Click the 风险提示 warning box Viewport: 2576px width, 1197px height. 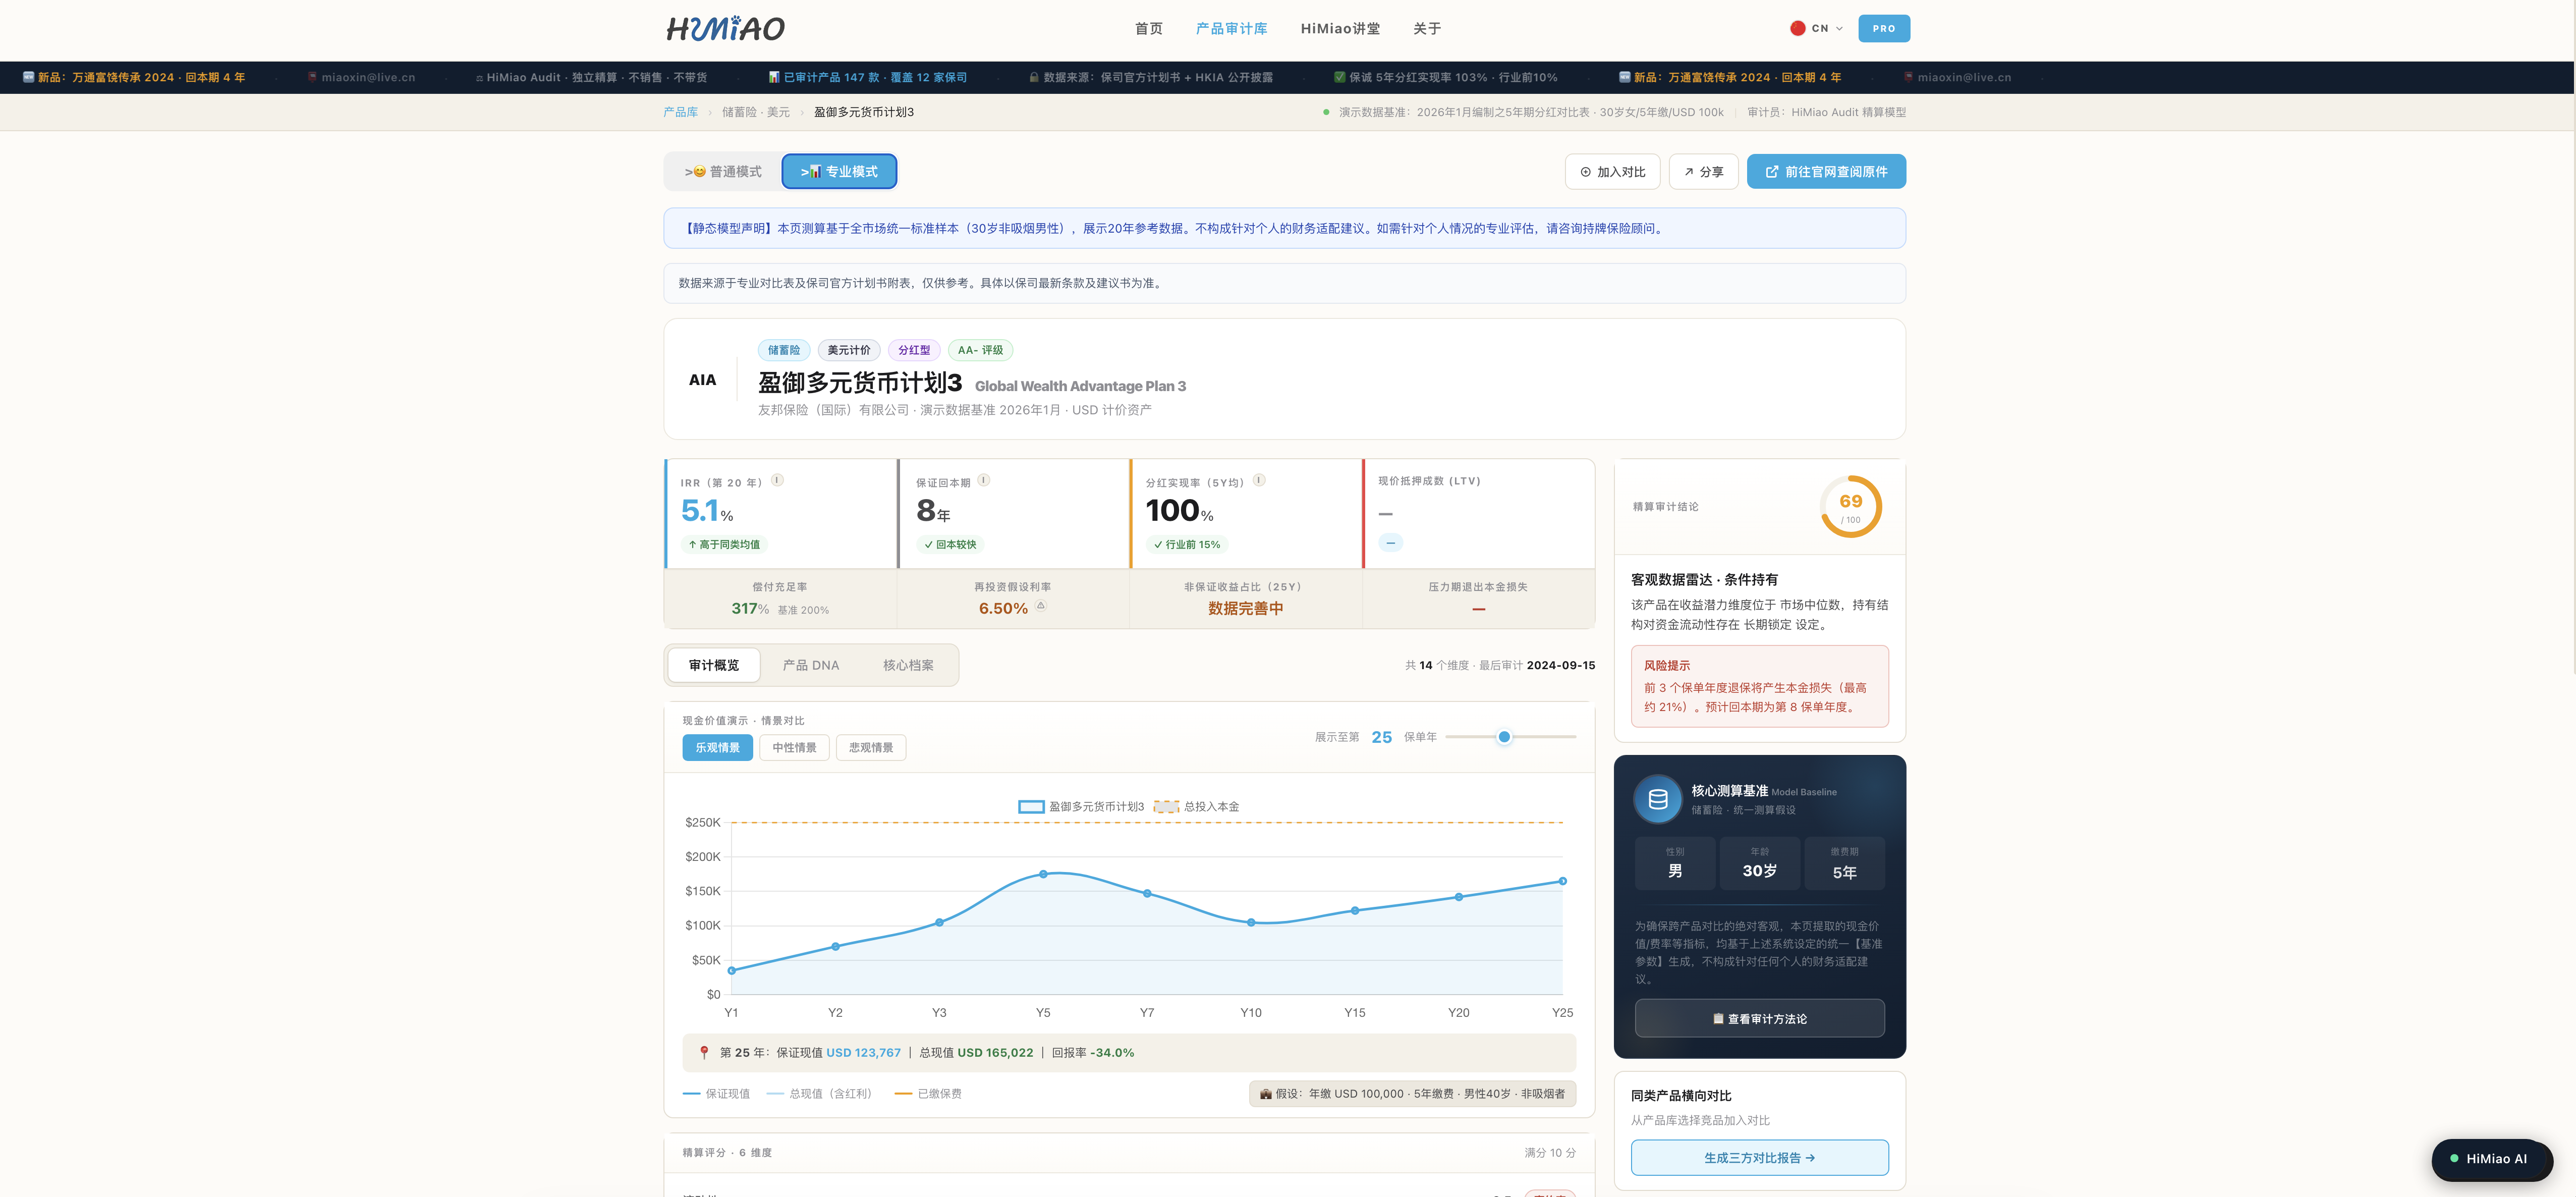[x=1760, y=686]
